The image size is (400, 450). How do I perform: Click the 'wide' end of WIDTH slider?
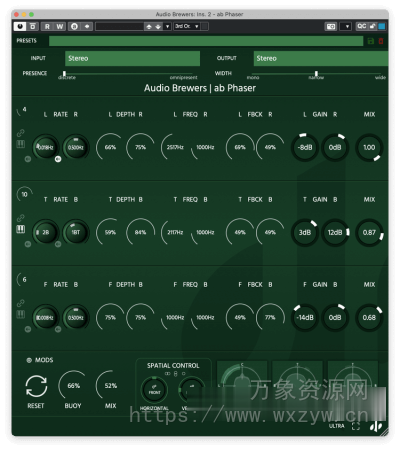pos(380,78)
